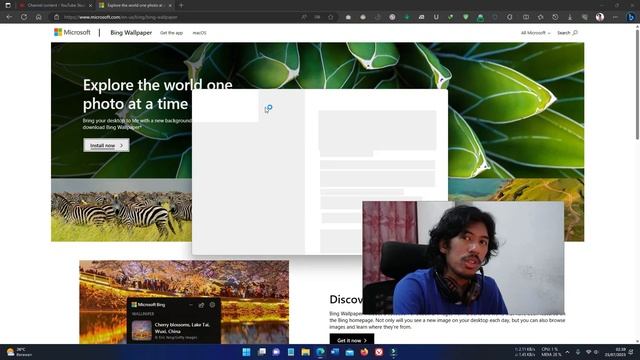The image size is (640, 360).
Task: Click the Install now button
Action: [x=107, y=145]
